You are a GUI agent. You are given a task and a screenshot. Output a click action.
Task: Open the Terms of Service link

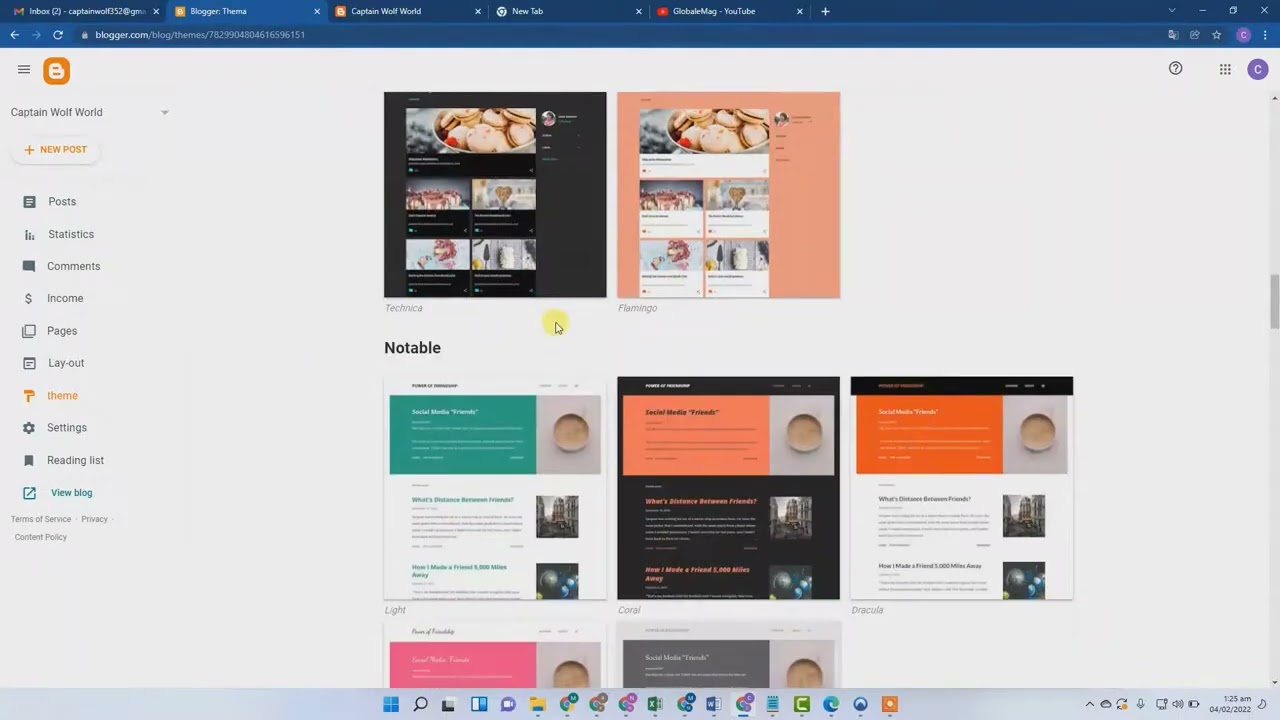click(x=41, y=519)
